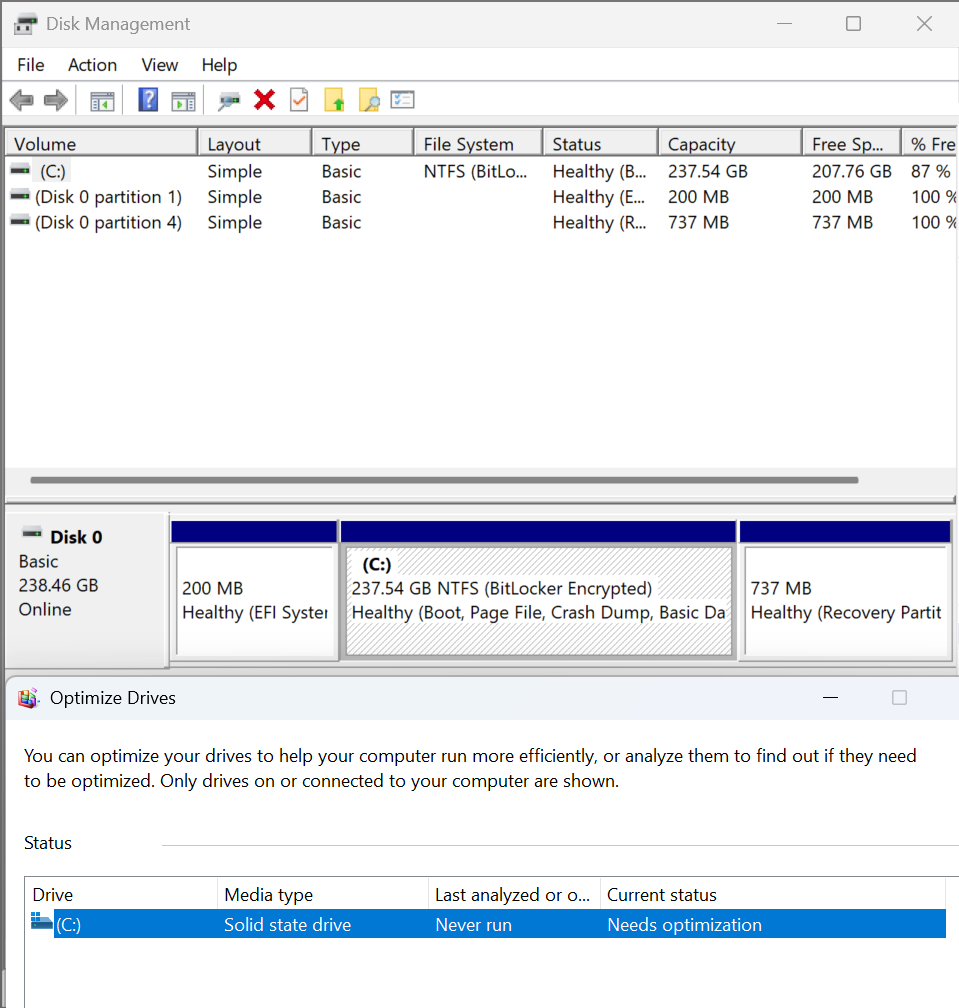Click the drive icon beside Disk 0 partition 4

[21, 221]
